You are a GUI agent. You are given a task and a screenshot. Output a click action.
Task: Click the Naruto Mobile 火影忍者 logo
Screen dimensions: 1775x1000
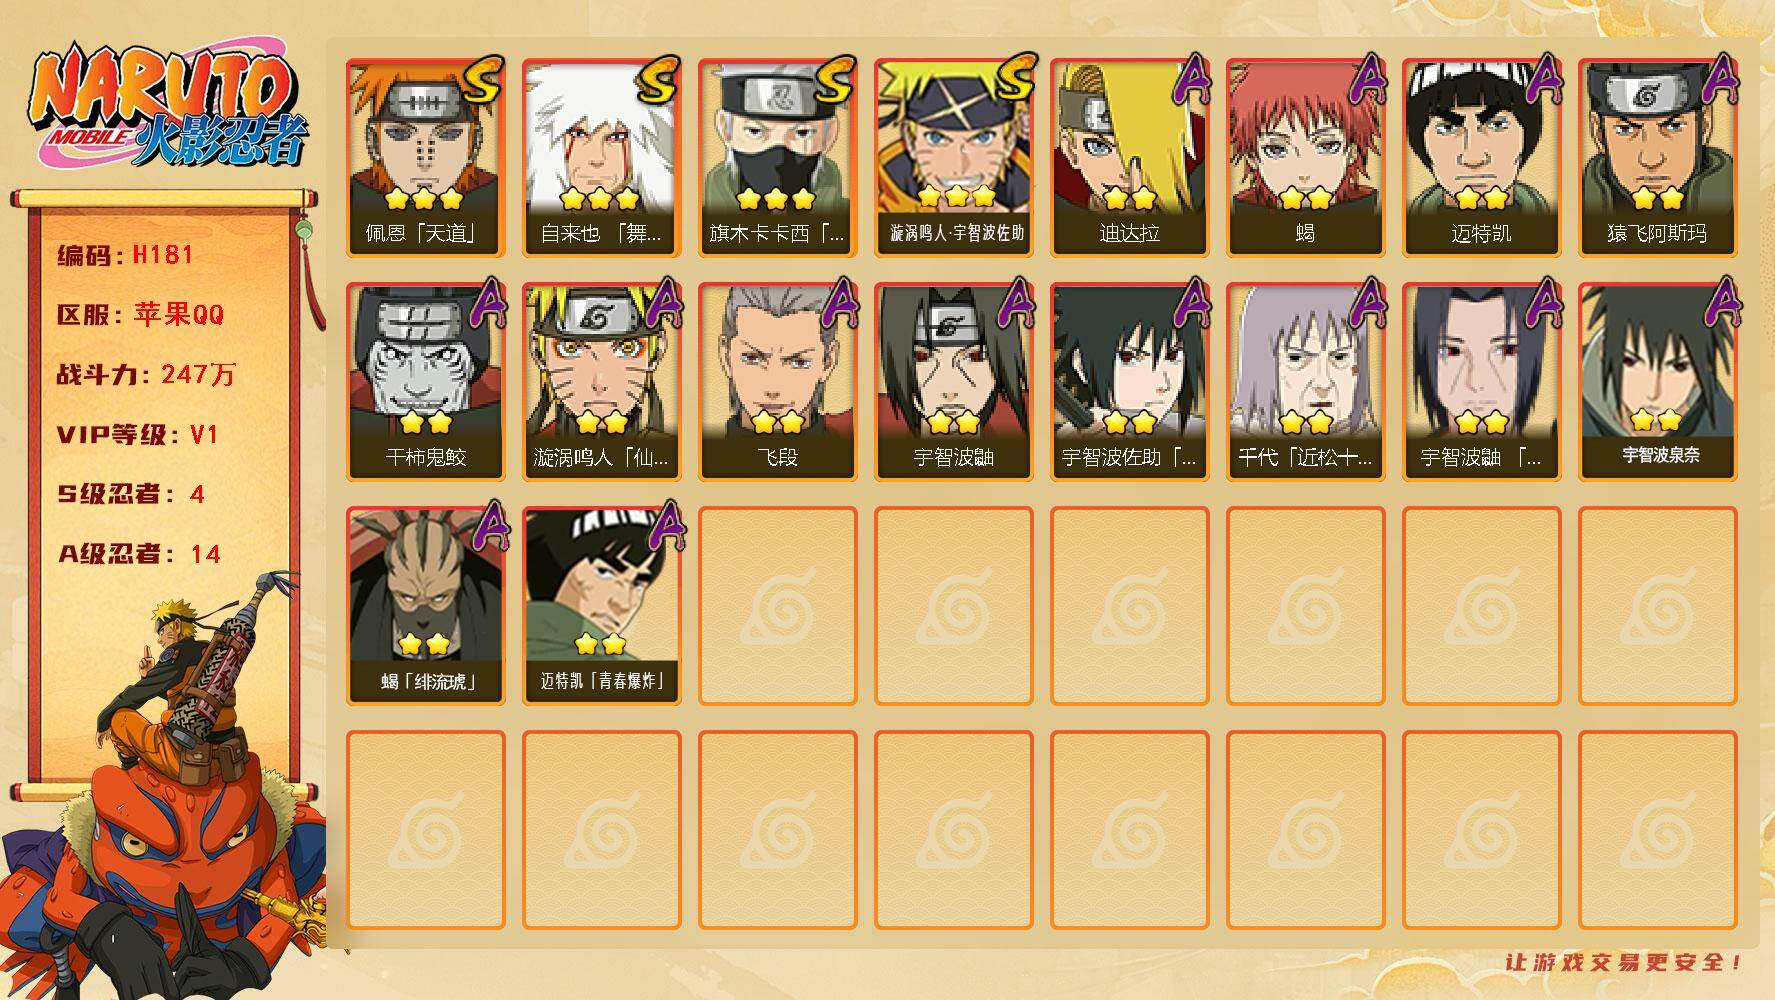click(x=168, y=107)
